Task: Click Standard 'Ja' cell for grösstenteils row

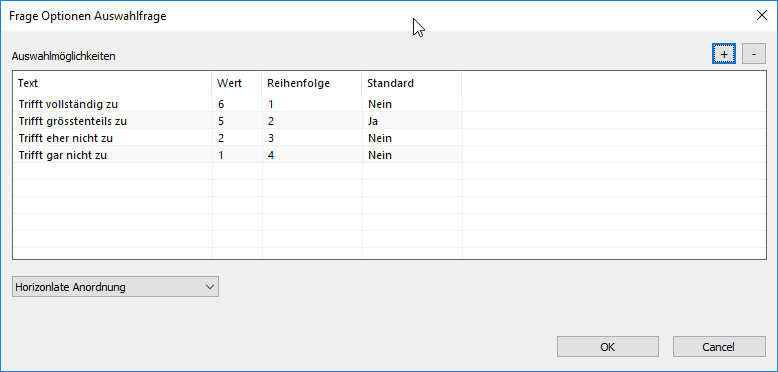Action: point(412,121)
